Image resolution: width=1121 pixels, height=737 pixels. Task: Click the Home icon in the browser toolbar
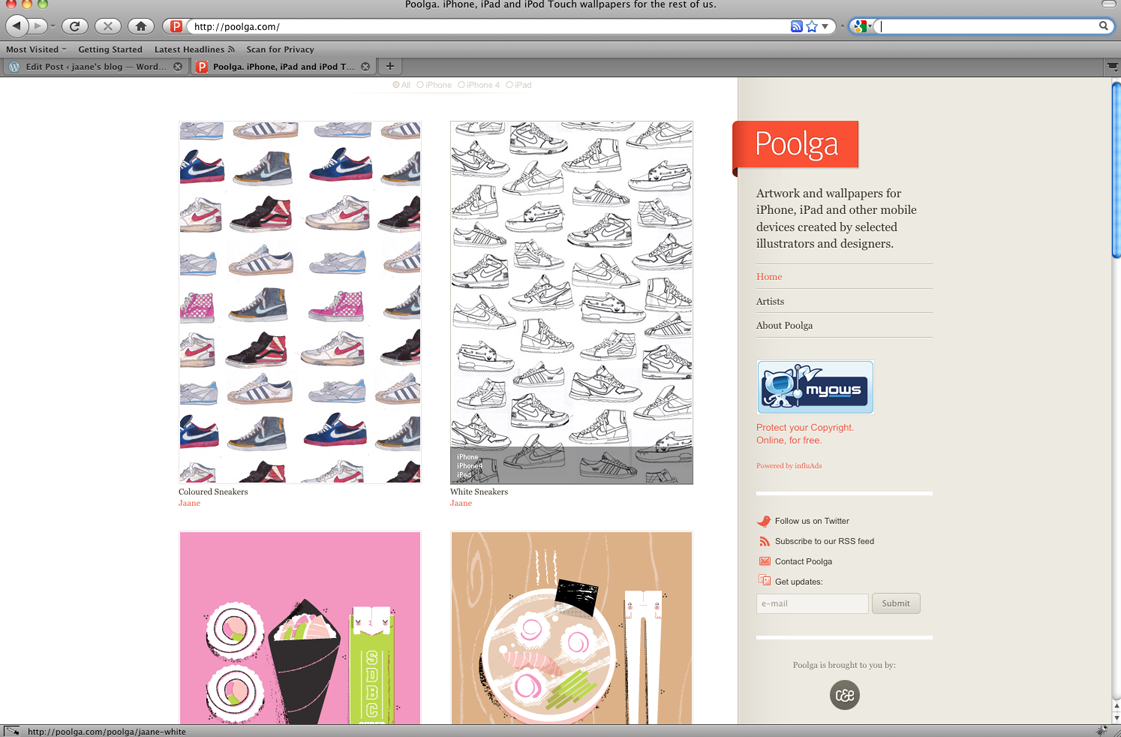coord(139,27)
